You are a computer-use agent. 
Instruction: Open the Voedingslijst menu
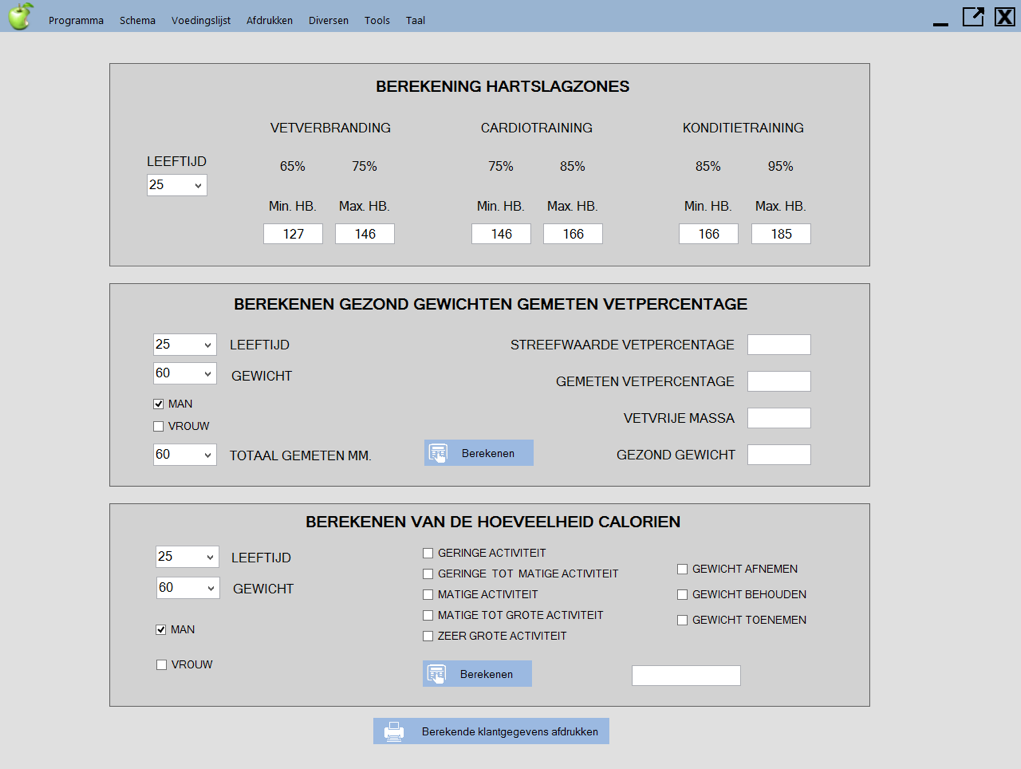[x=201, y=20]
